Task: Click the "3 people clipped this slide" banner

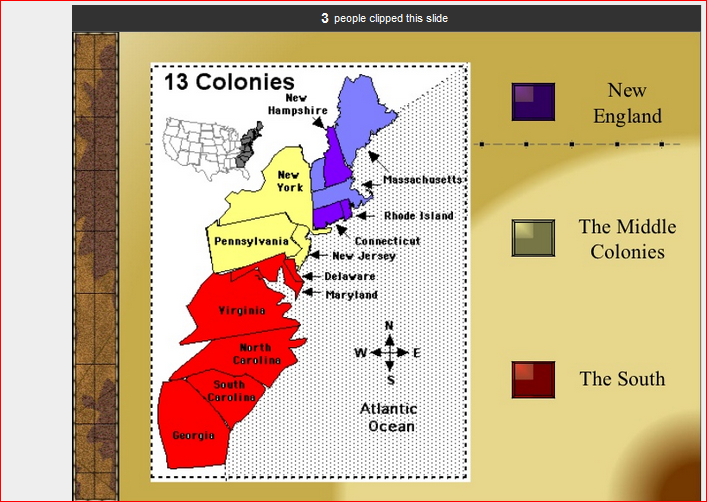Action: (385, 18)
